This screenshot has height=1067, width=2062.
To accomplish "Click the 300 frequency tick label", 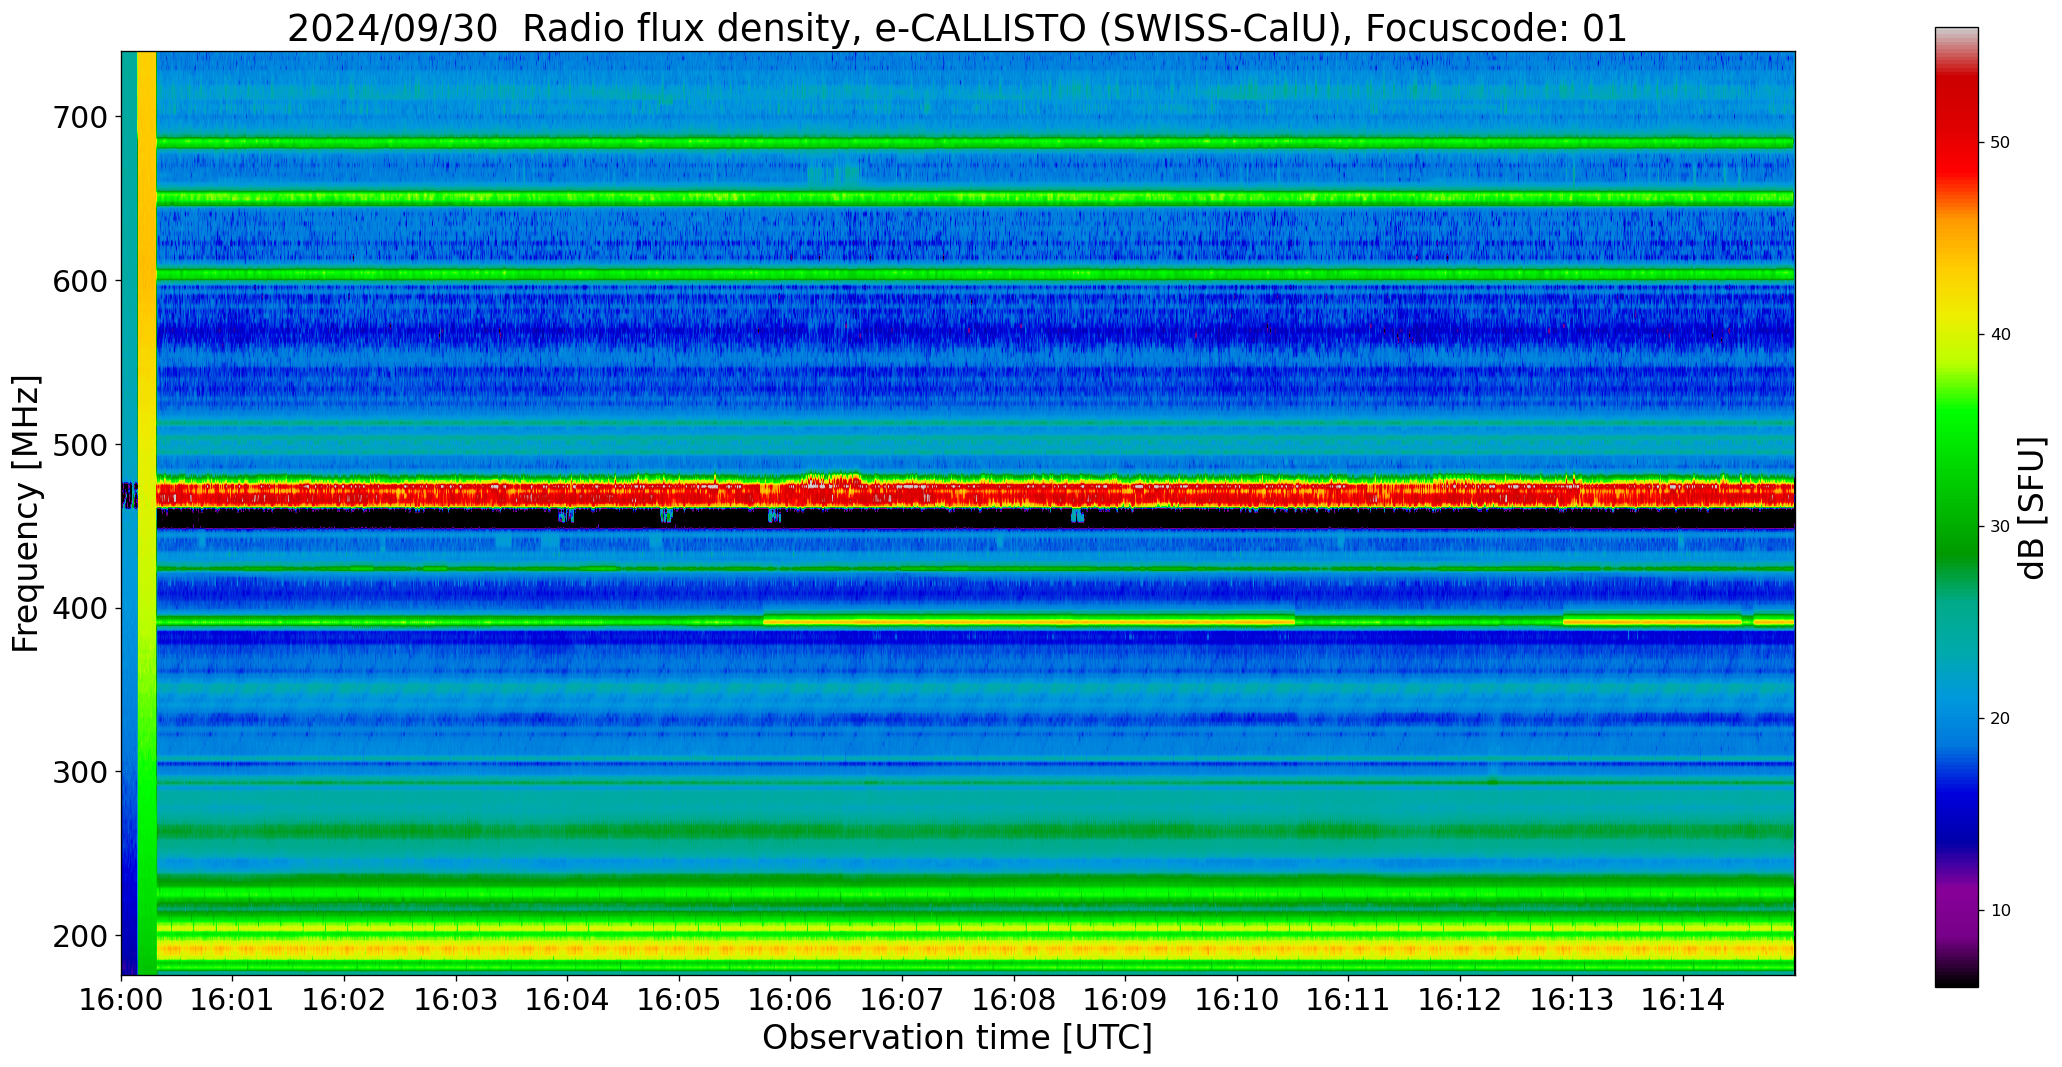I will click(80, 772).
